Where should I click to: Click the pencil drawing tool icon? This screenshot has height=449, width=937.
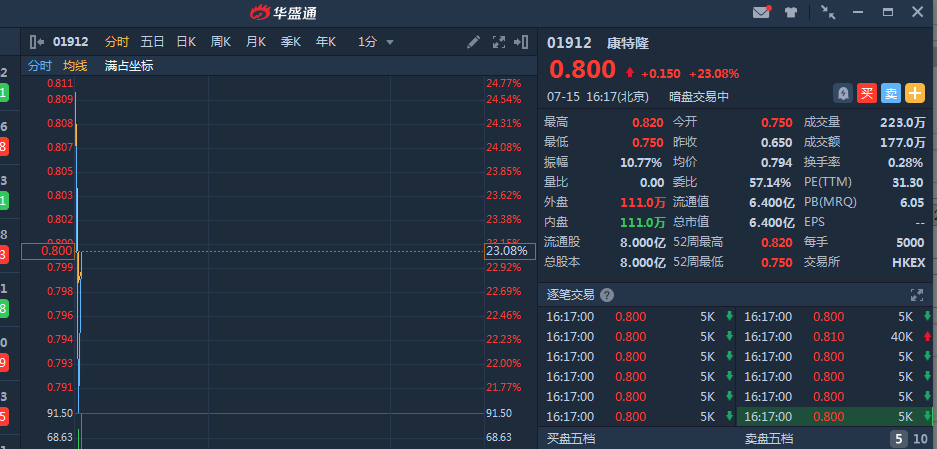(x=474, y=42)
